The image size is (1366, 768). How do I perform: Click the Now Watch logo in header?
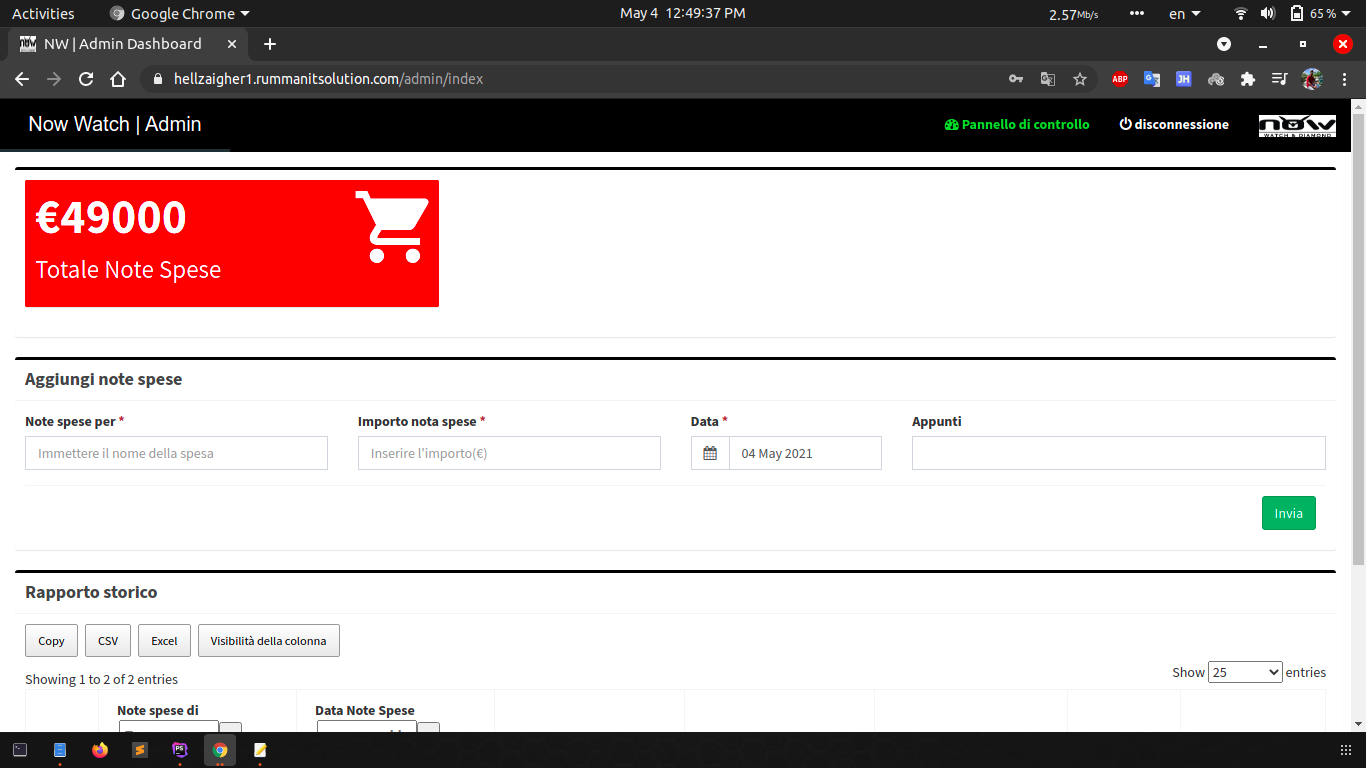[x=1296, y=126]
